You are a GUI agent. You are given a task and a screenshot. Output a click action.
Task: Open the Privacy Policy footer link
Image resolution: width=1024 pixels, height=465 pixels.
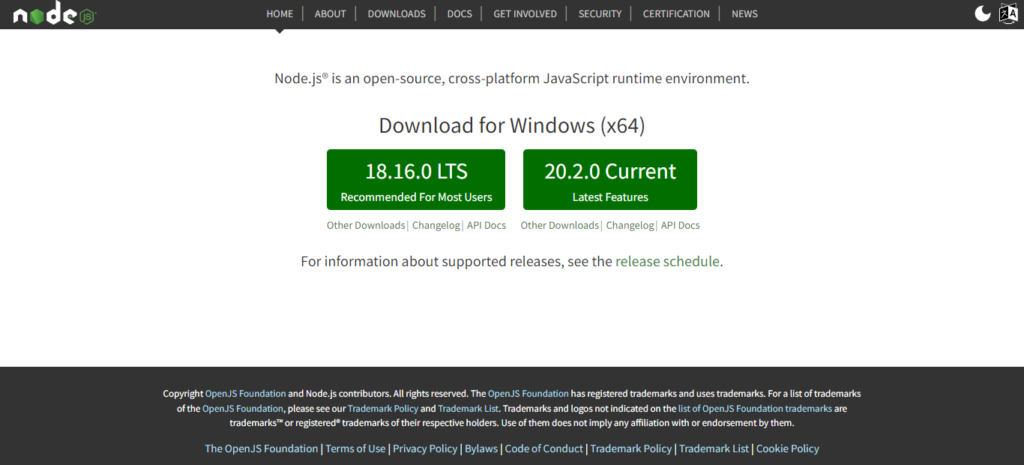[x=425, y=449]
